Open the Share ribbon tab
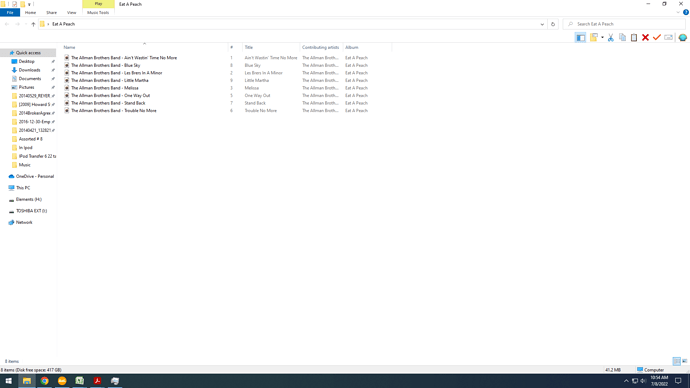Viewport: 690px width, 388px height. click(51, 13)
